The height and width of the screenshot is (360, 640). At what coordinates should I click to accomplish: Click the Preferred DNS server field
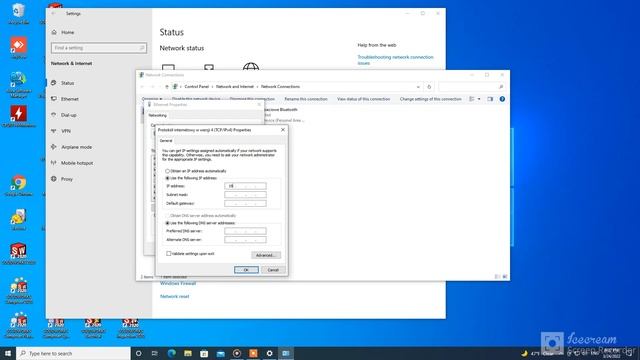click(245, 231)
